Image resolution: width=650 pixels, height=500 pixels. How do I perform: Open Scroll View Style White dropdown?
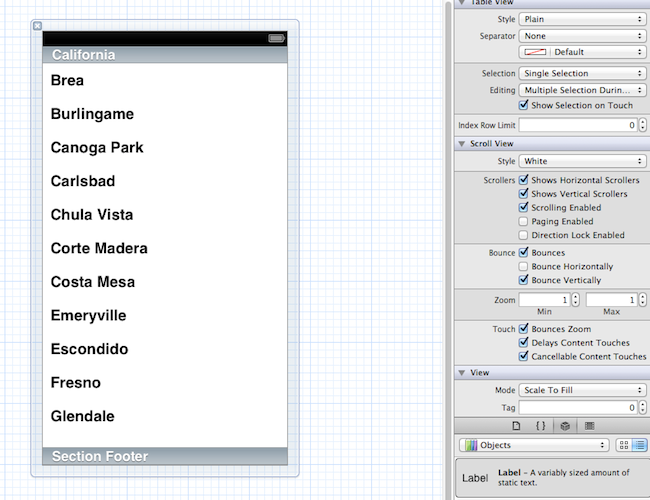[582, 161]
